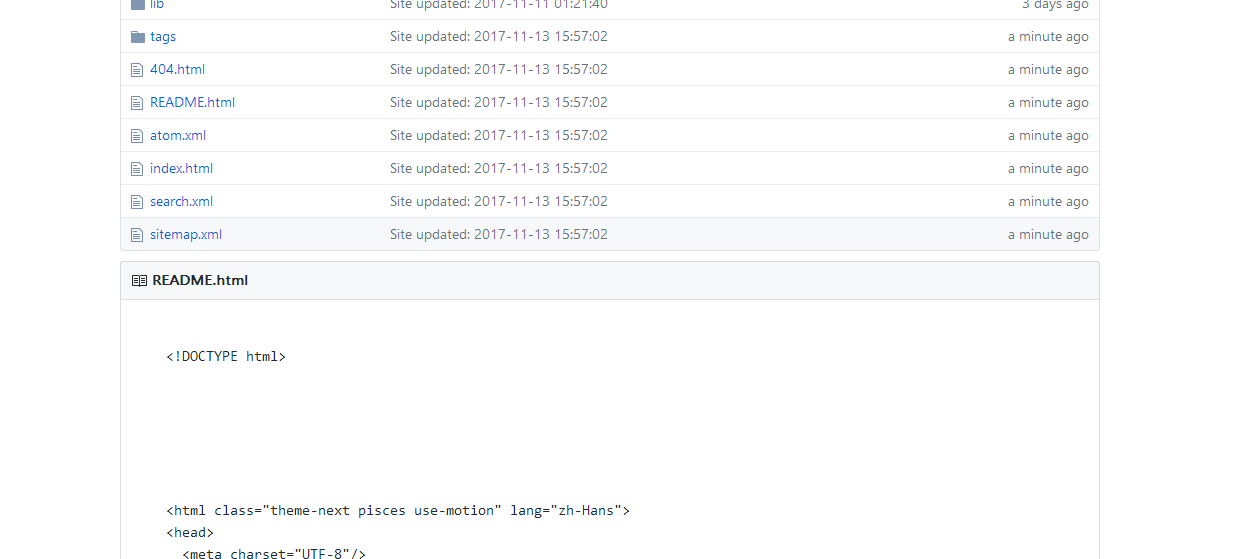Click the commit message beside index.html
The image size is (1235, 559).
(x=499, y=169)
